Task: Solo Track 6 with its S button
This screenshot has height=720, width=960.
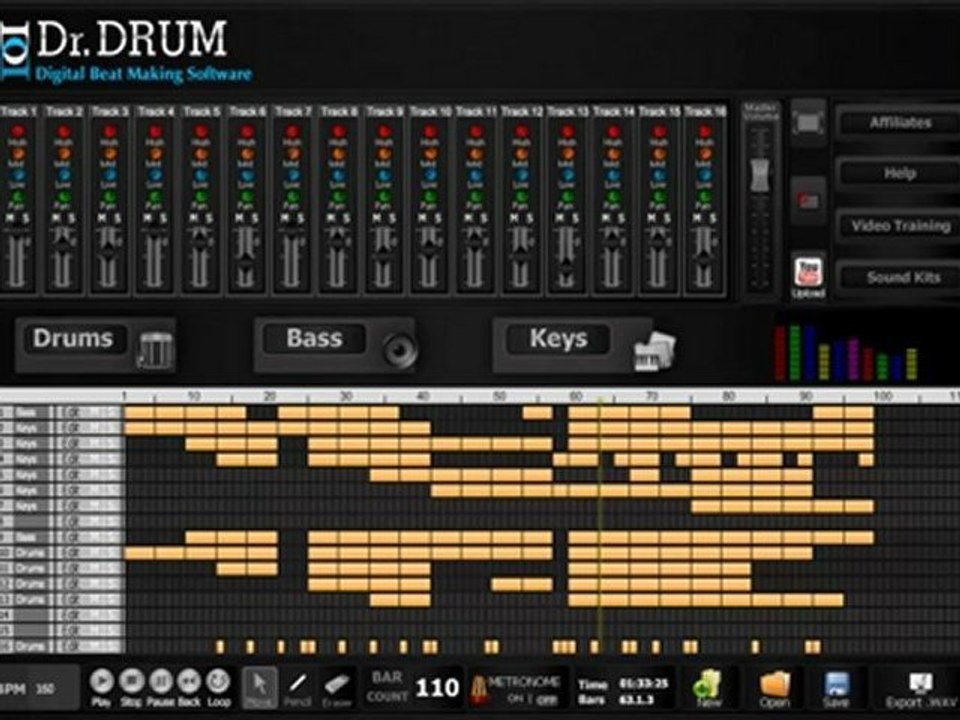Action: click(255, 219)
